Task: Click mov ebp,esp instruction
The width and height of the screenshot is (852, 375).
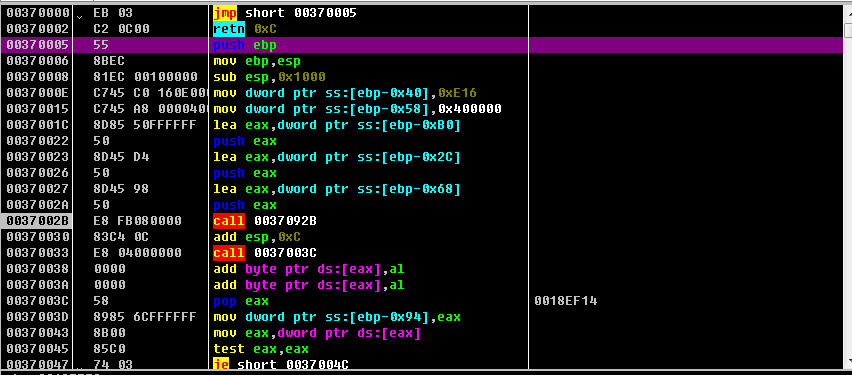Action: coord(258,61)
